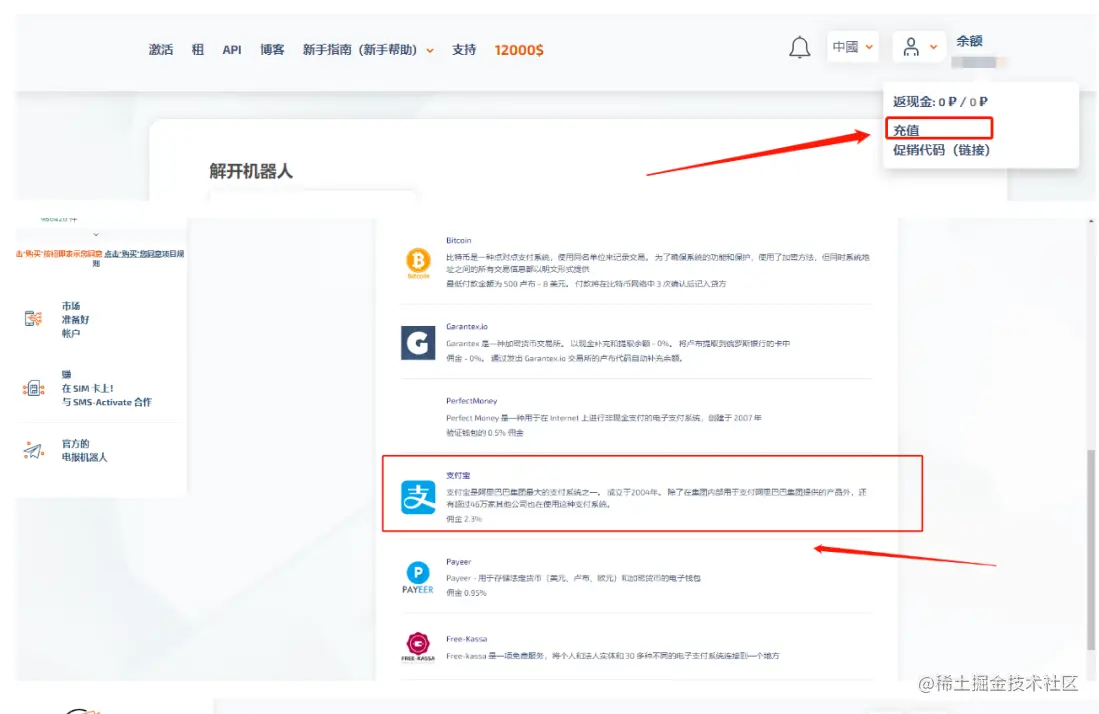Open 市场 准备好 帐户 sidebar entry
Image resolution: width=1099 pixels, height=714 pixels.
click(x=75, y=320)
